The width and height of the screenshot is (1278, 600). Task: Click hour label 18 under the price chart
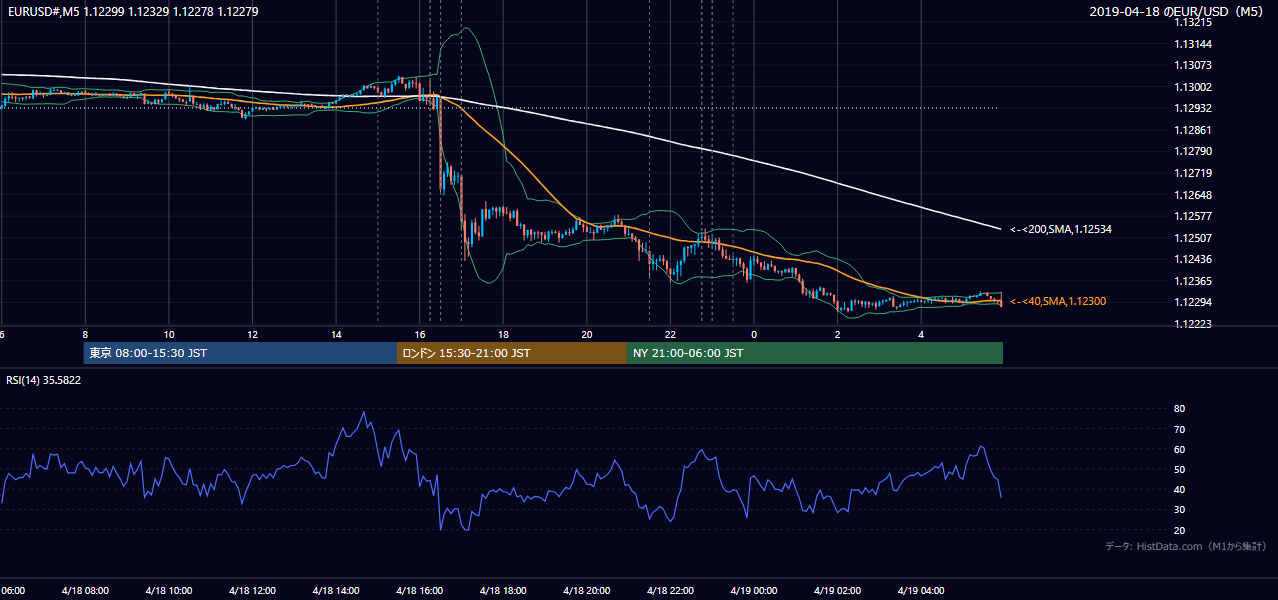tap(503, 334)
